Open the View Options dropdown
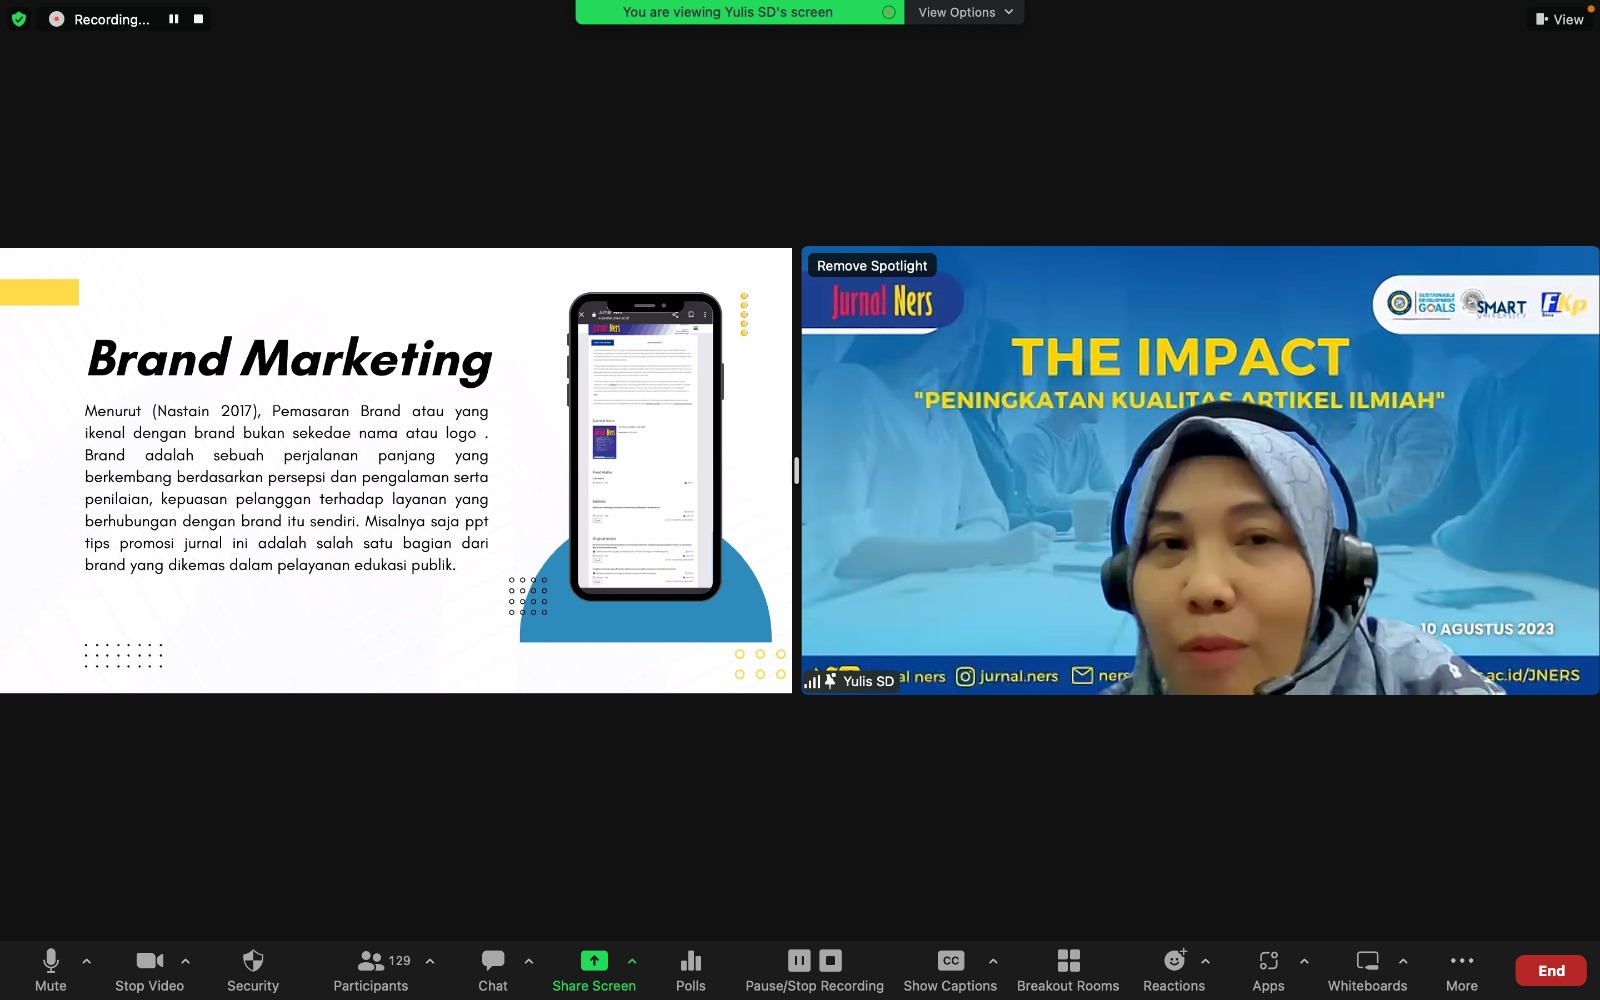The height and width of the screenshot is (1000, 1600). 965,12
